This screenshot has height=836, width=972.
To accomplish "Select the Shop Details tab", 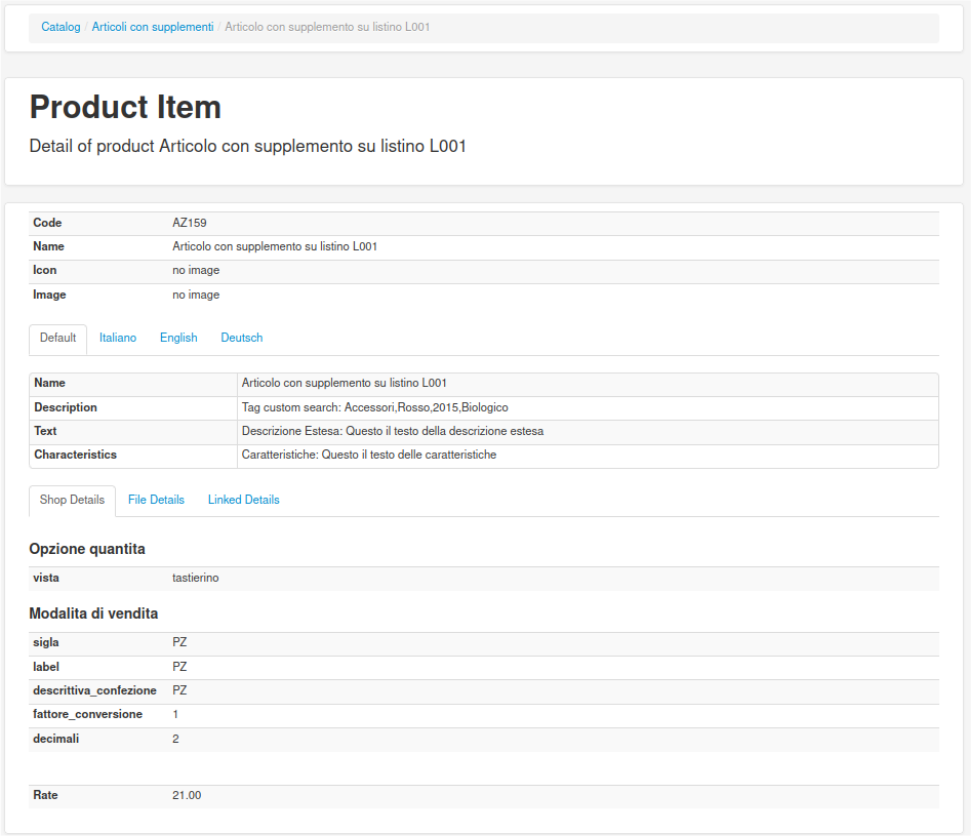I will tap(72, 500).
